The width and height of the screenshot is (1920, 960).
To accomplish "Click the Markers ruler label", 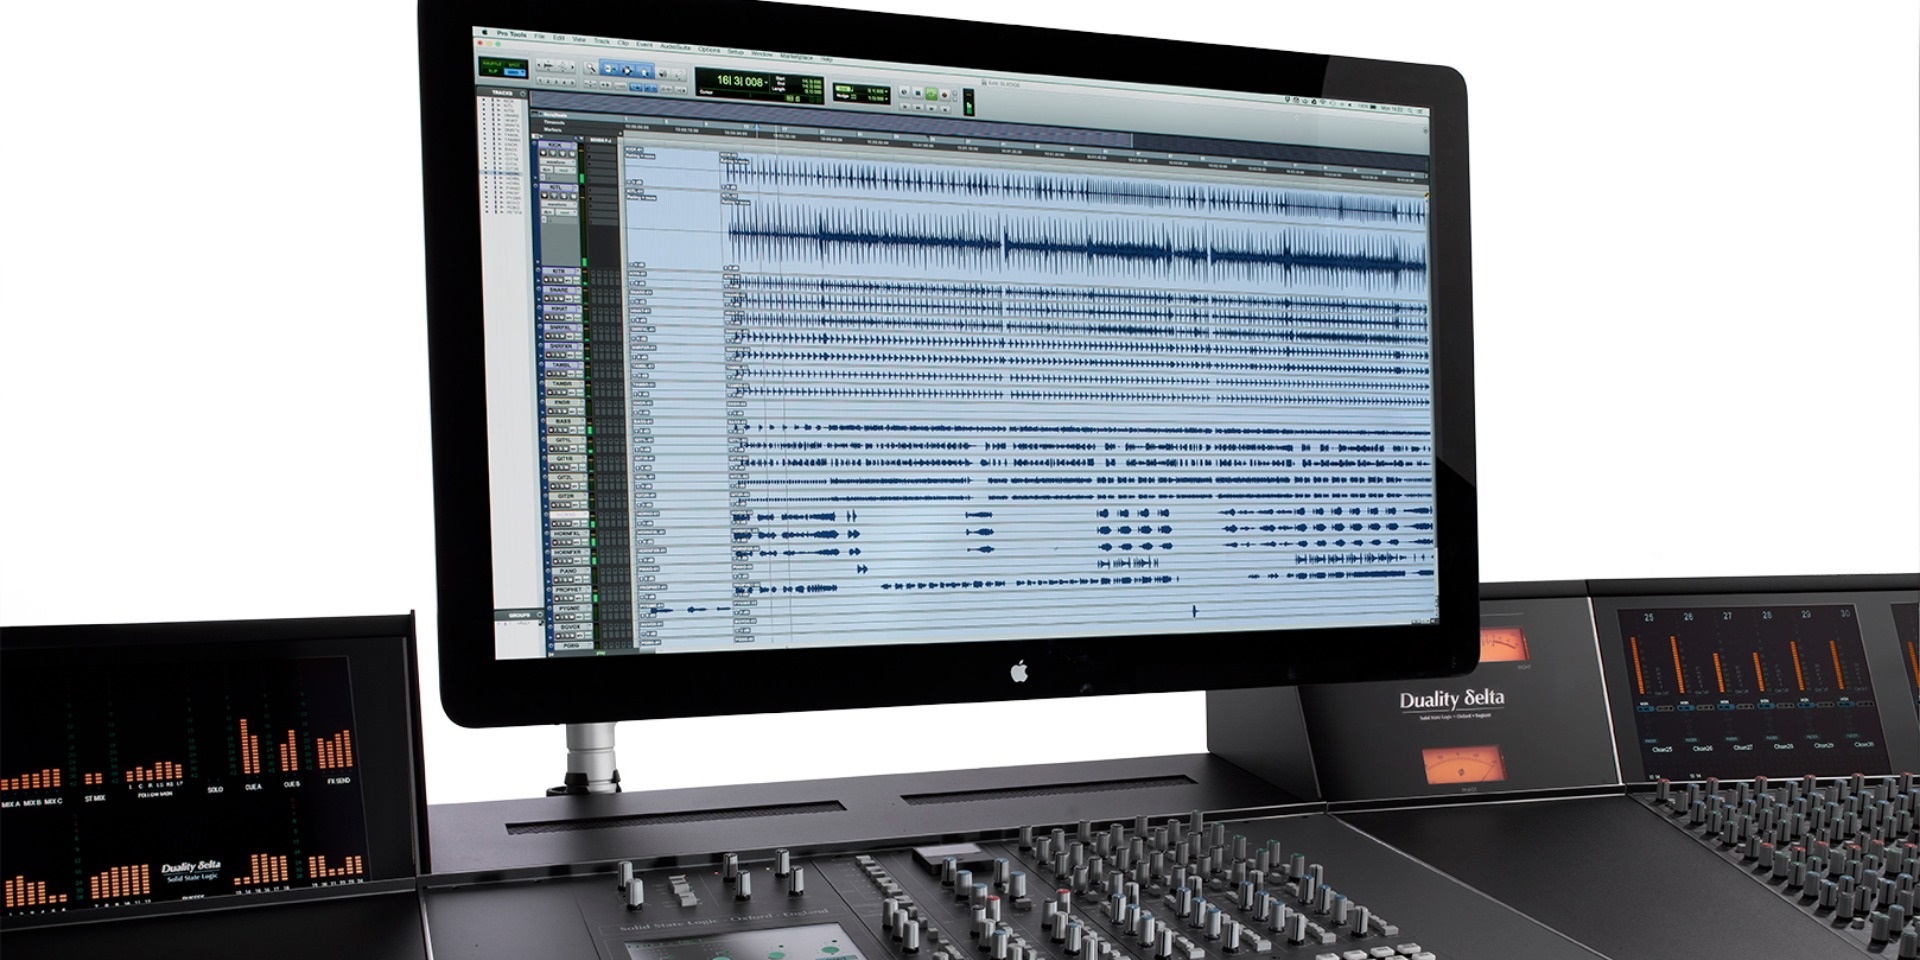I will point(553,130).
